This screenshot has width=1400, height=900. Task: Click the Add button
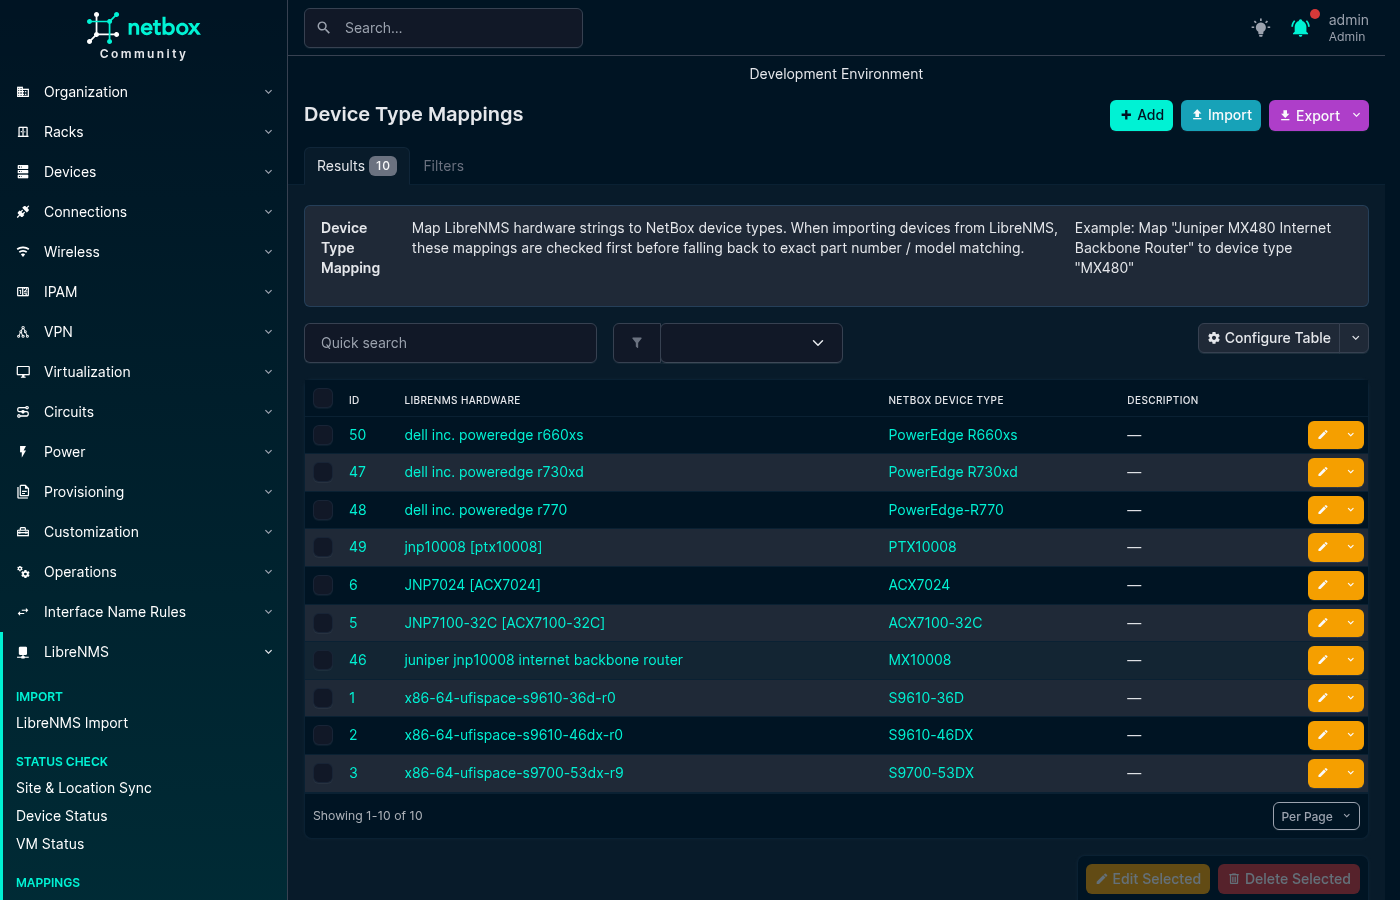click(x=1141, y=116)
